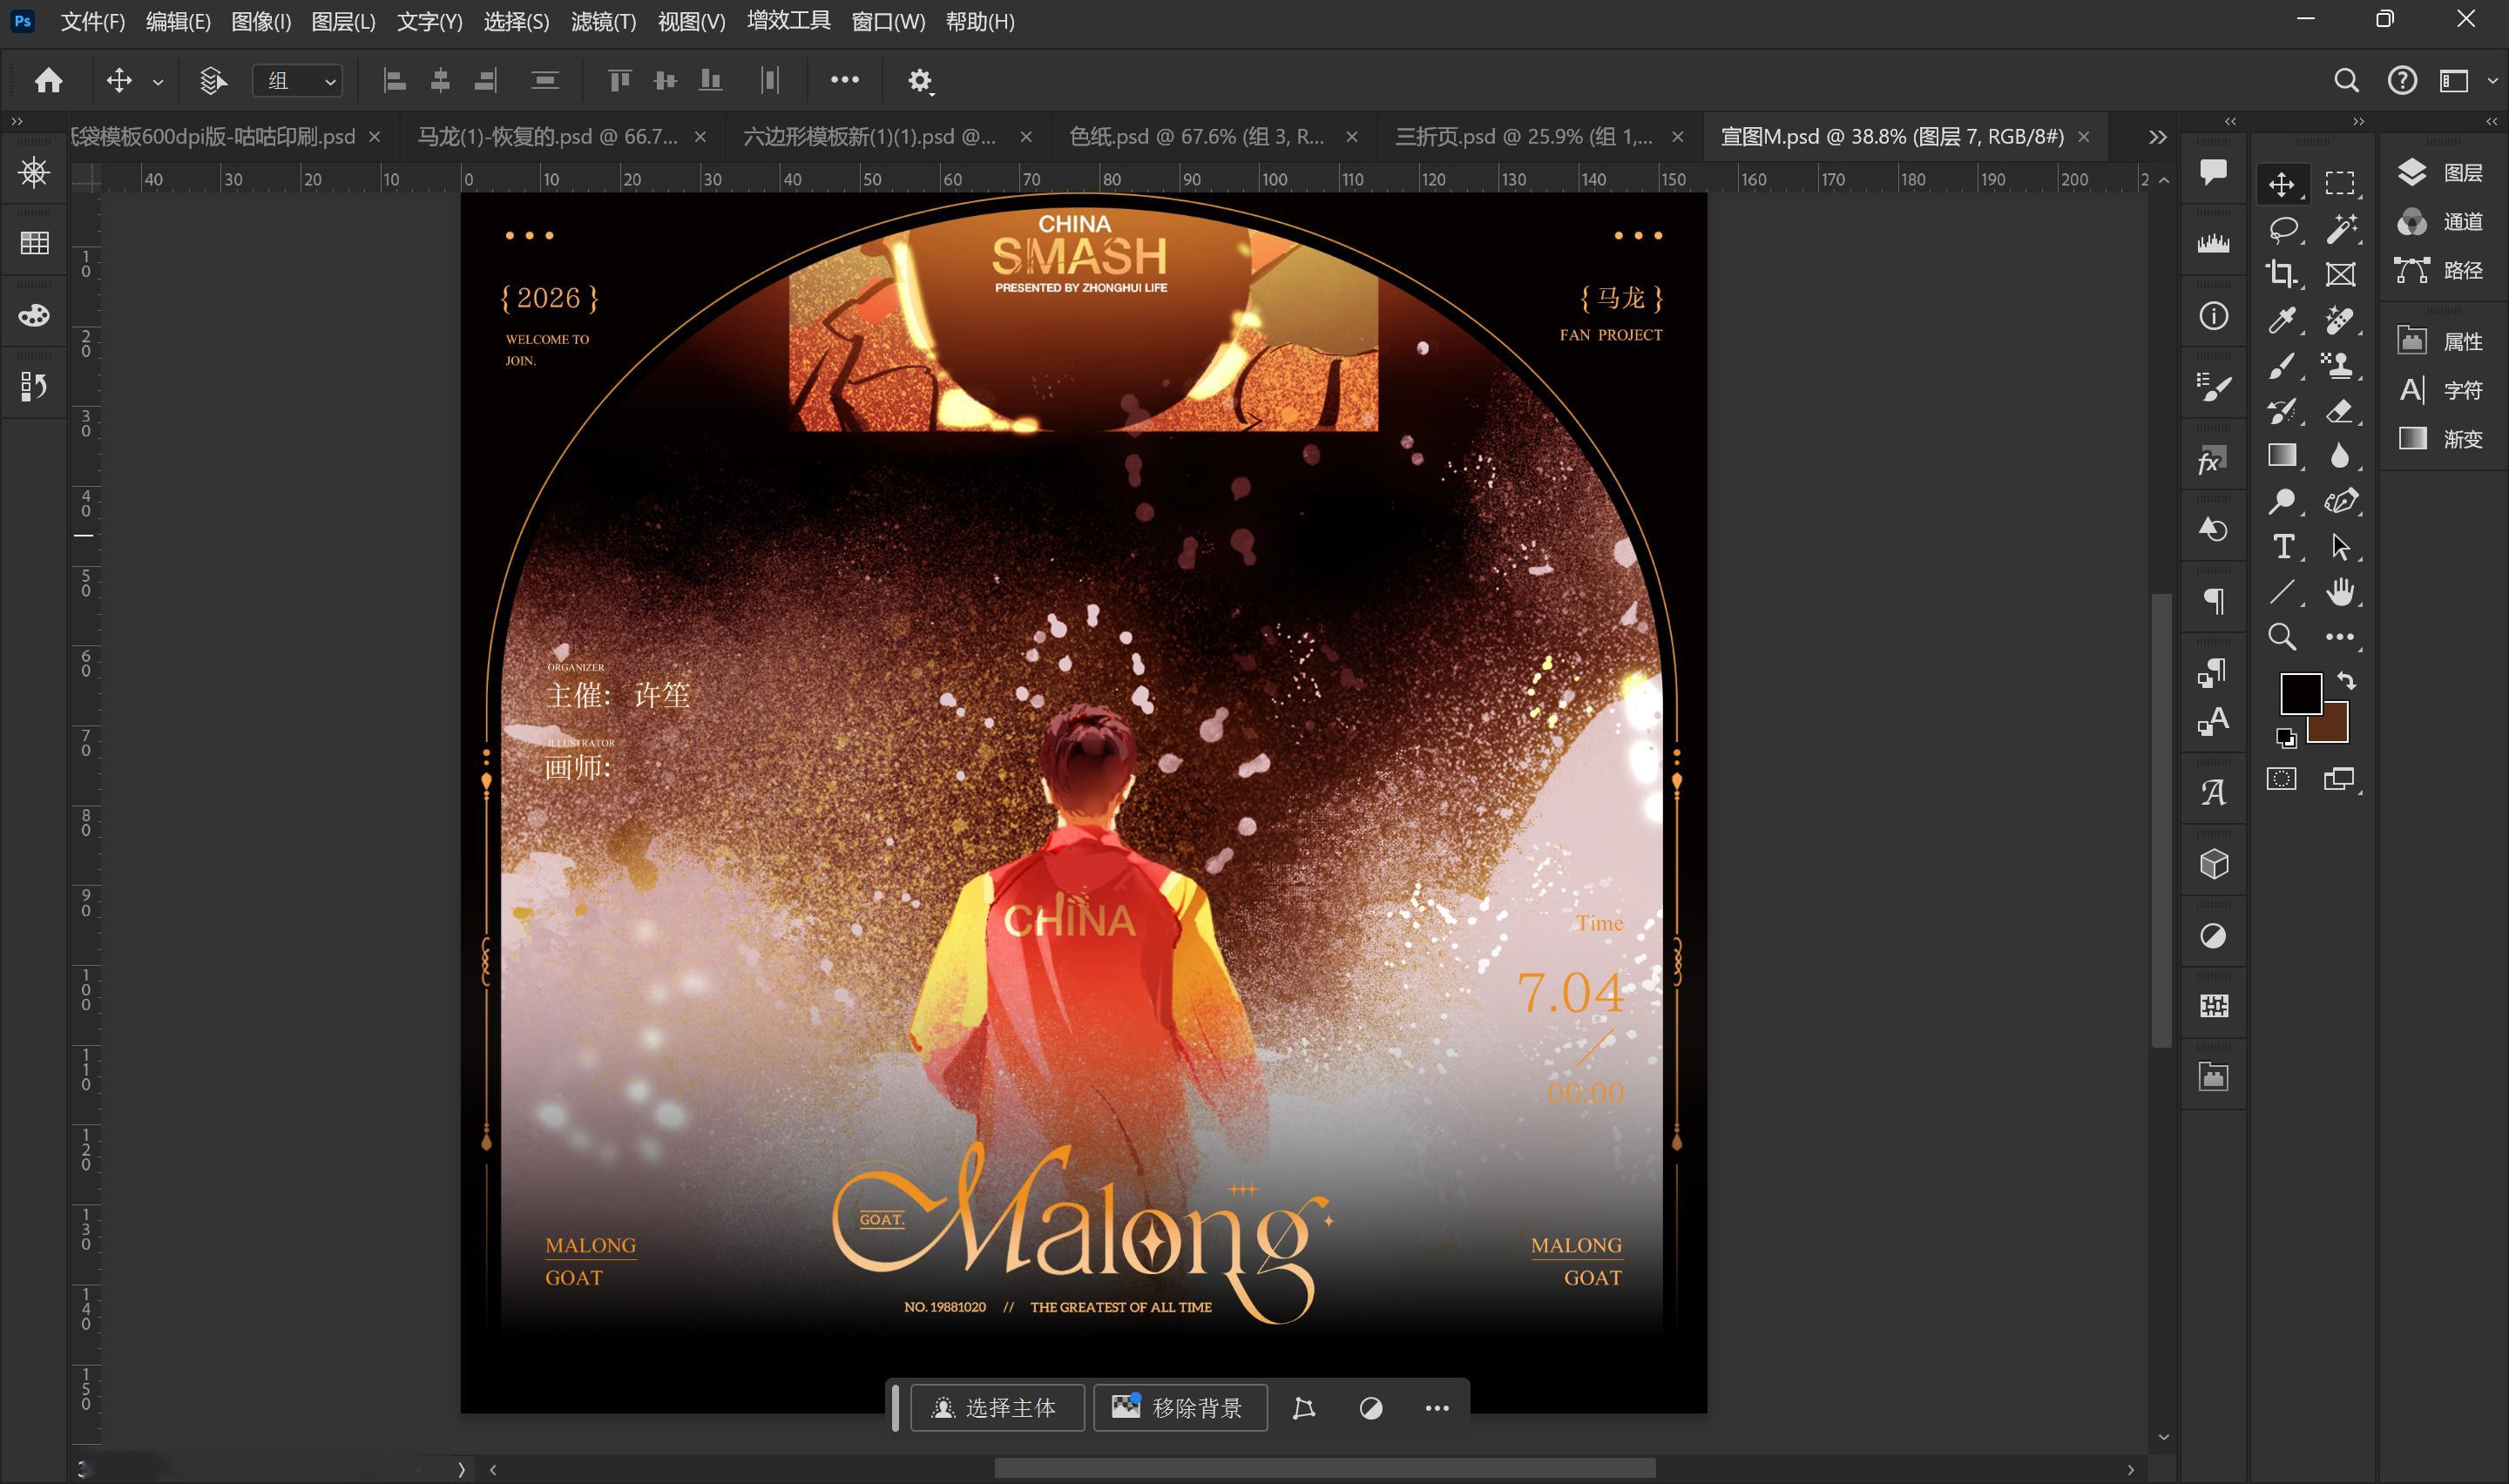Select the Frame tool

pyautogui.click(x=2339, y=274)
